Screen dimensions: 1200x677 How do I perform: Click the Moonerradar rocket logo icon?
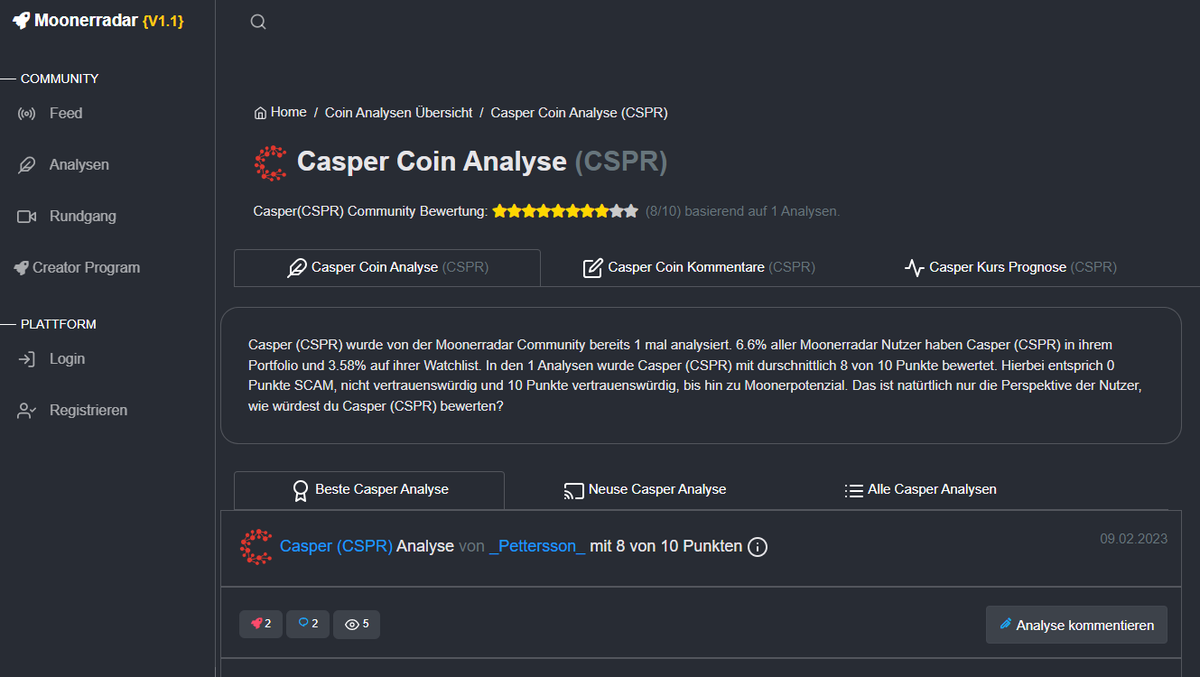pos(20,20)
